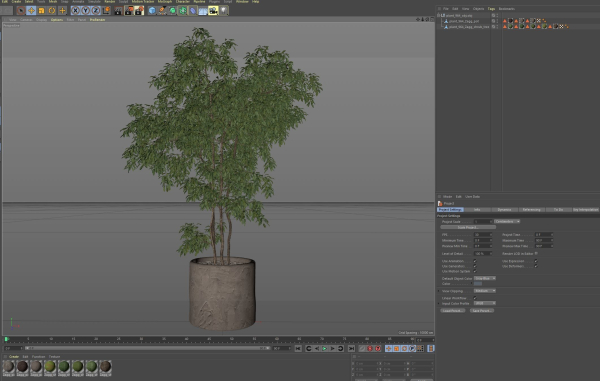Screen dimensions: 600x381
Task: Activate the Scale tool in top toolbar
Action: [41, 11]
